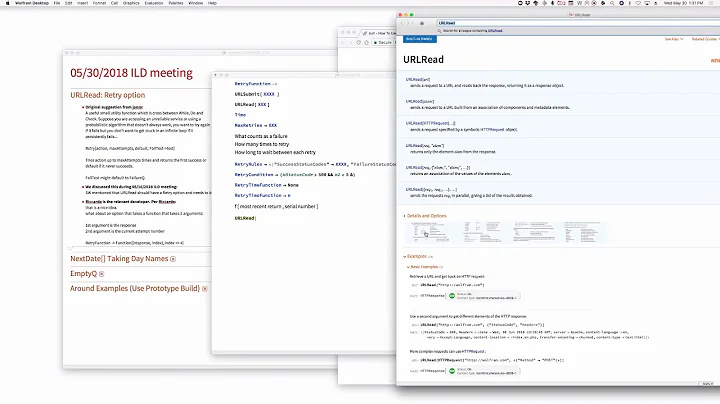The image size is (720, 404).
Task: Click the URLRead[url] usage line
Action: pos(418,79)
